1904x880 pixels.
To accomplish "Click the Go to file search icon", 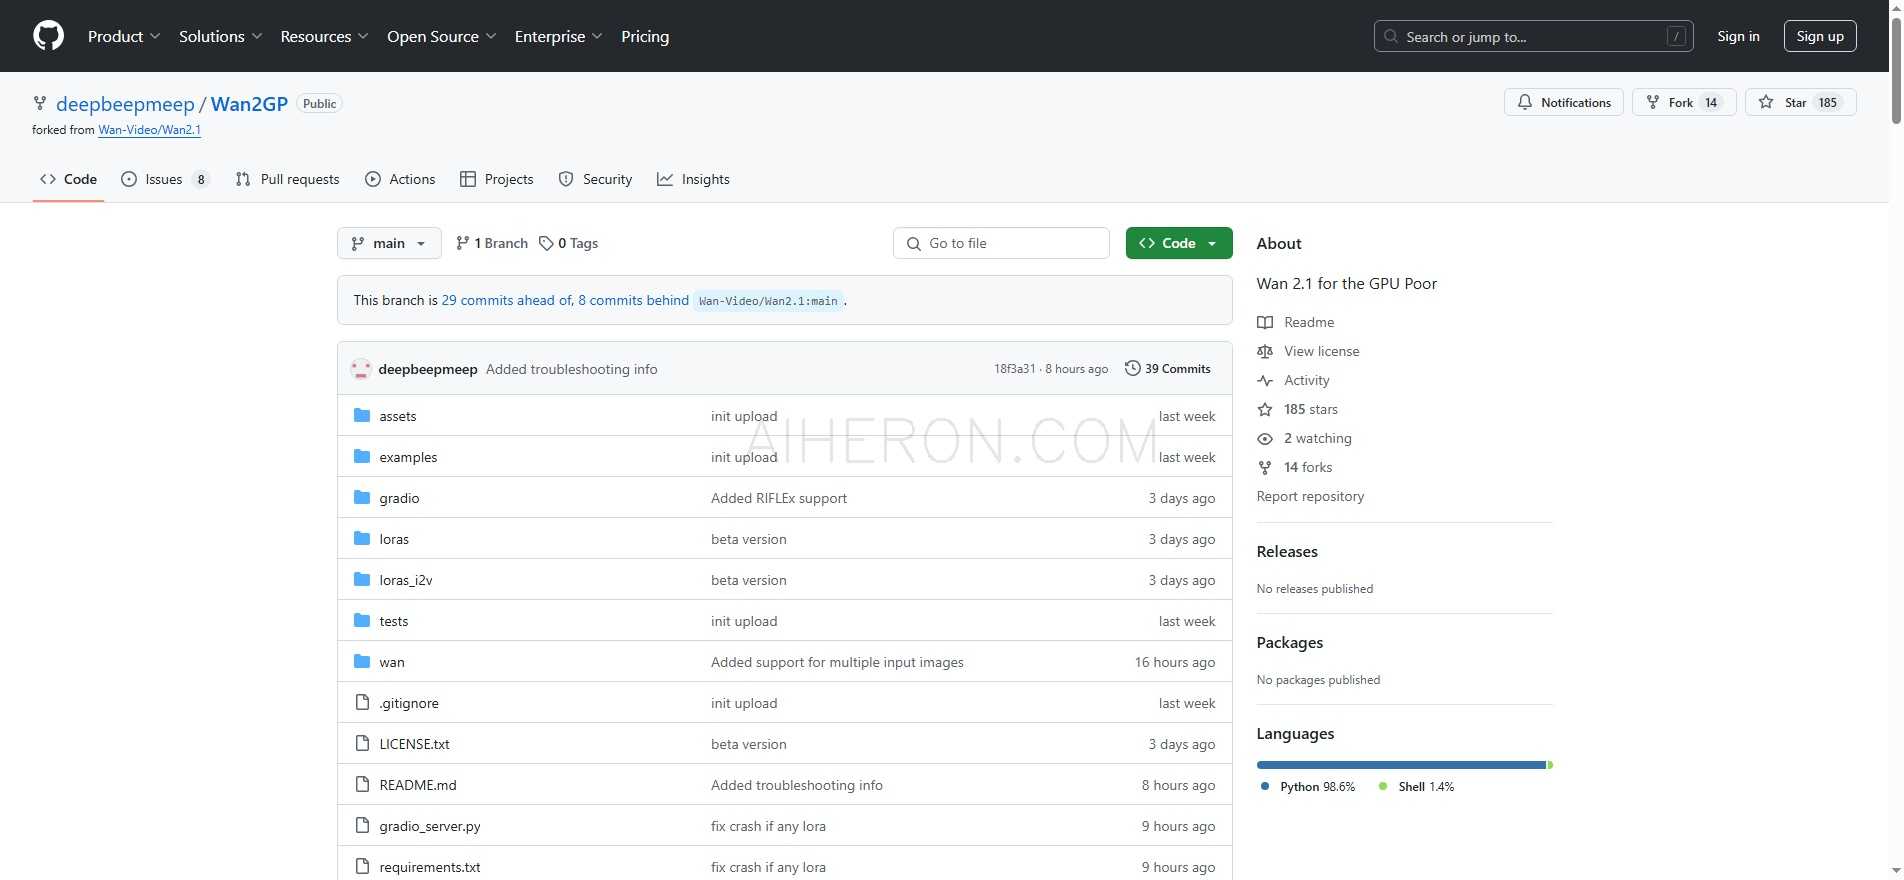I will coord(913,243).
